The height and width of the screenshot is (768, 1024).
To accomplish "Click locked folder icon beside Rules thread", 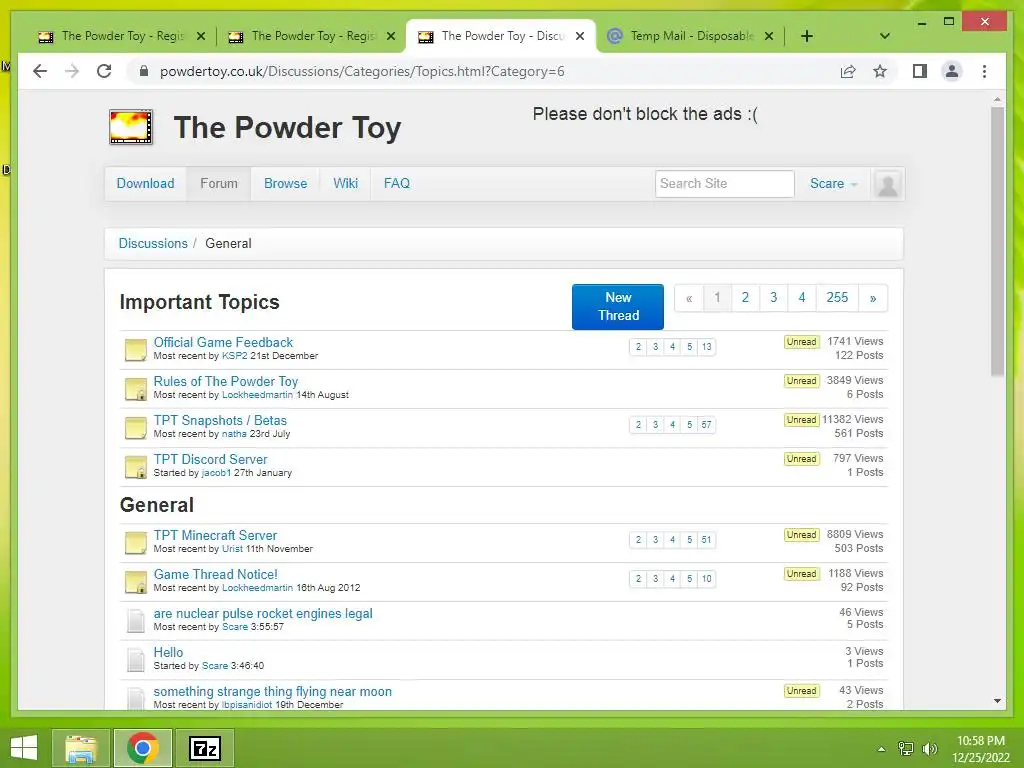I will coord(136,389).
